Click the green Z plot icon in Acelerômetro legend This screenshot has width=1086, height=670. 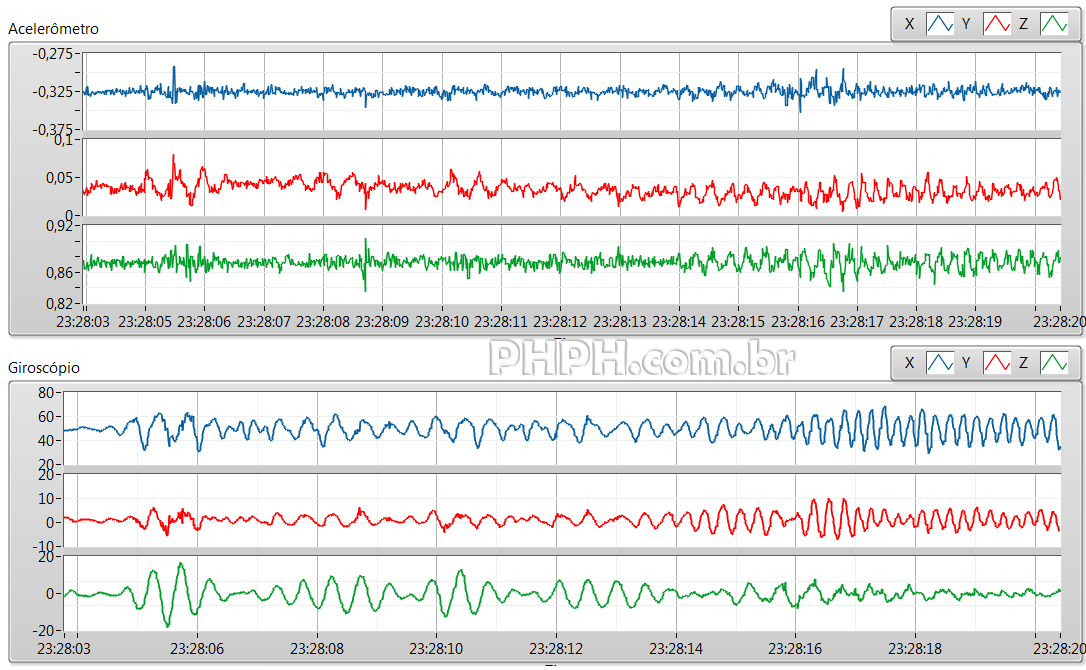click(1054, 23)
